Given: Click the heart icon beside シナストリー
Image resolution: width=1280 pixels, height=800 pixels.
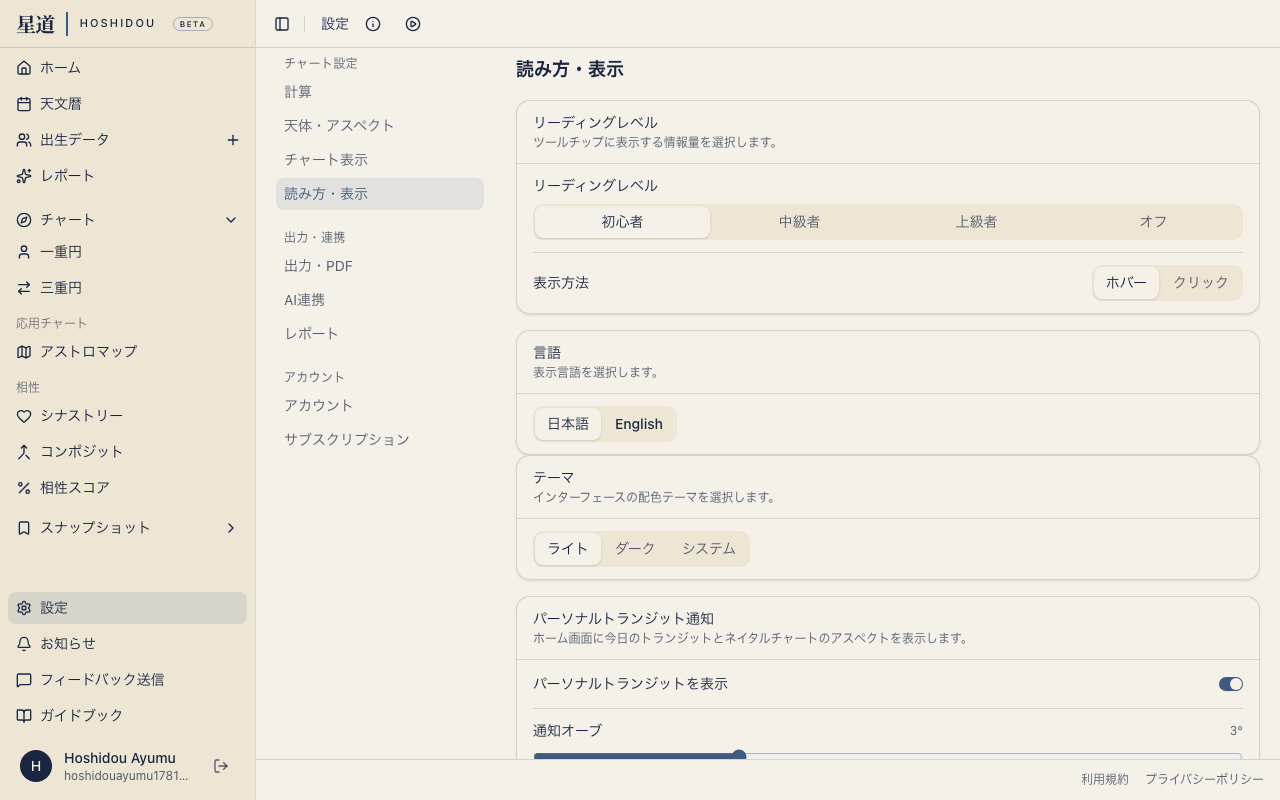Looking at the screenshot, I should click(24, 416).
